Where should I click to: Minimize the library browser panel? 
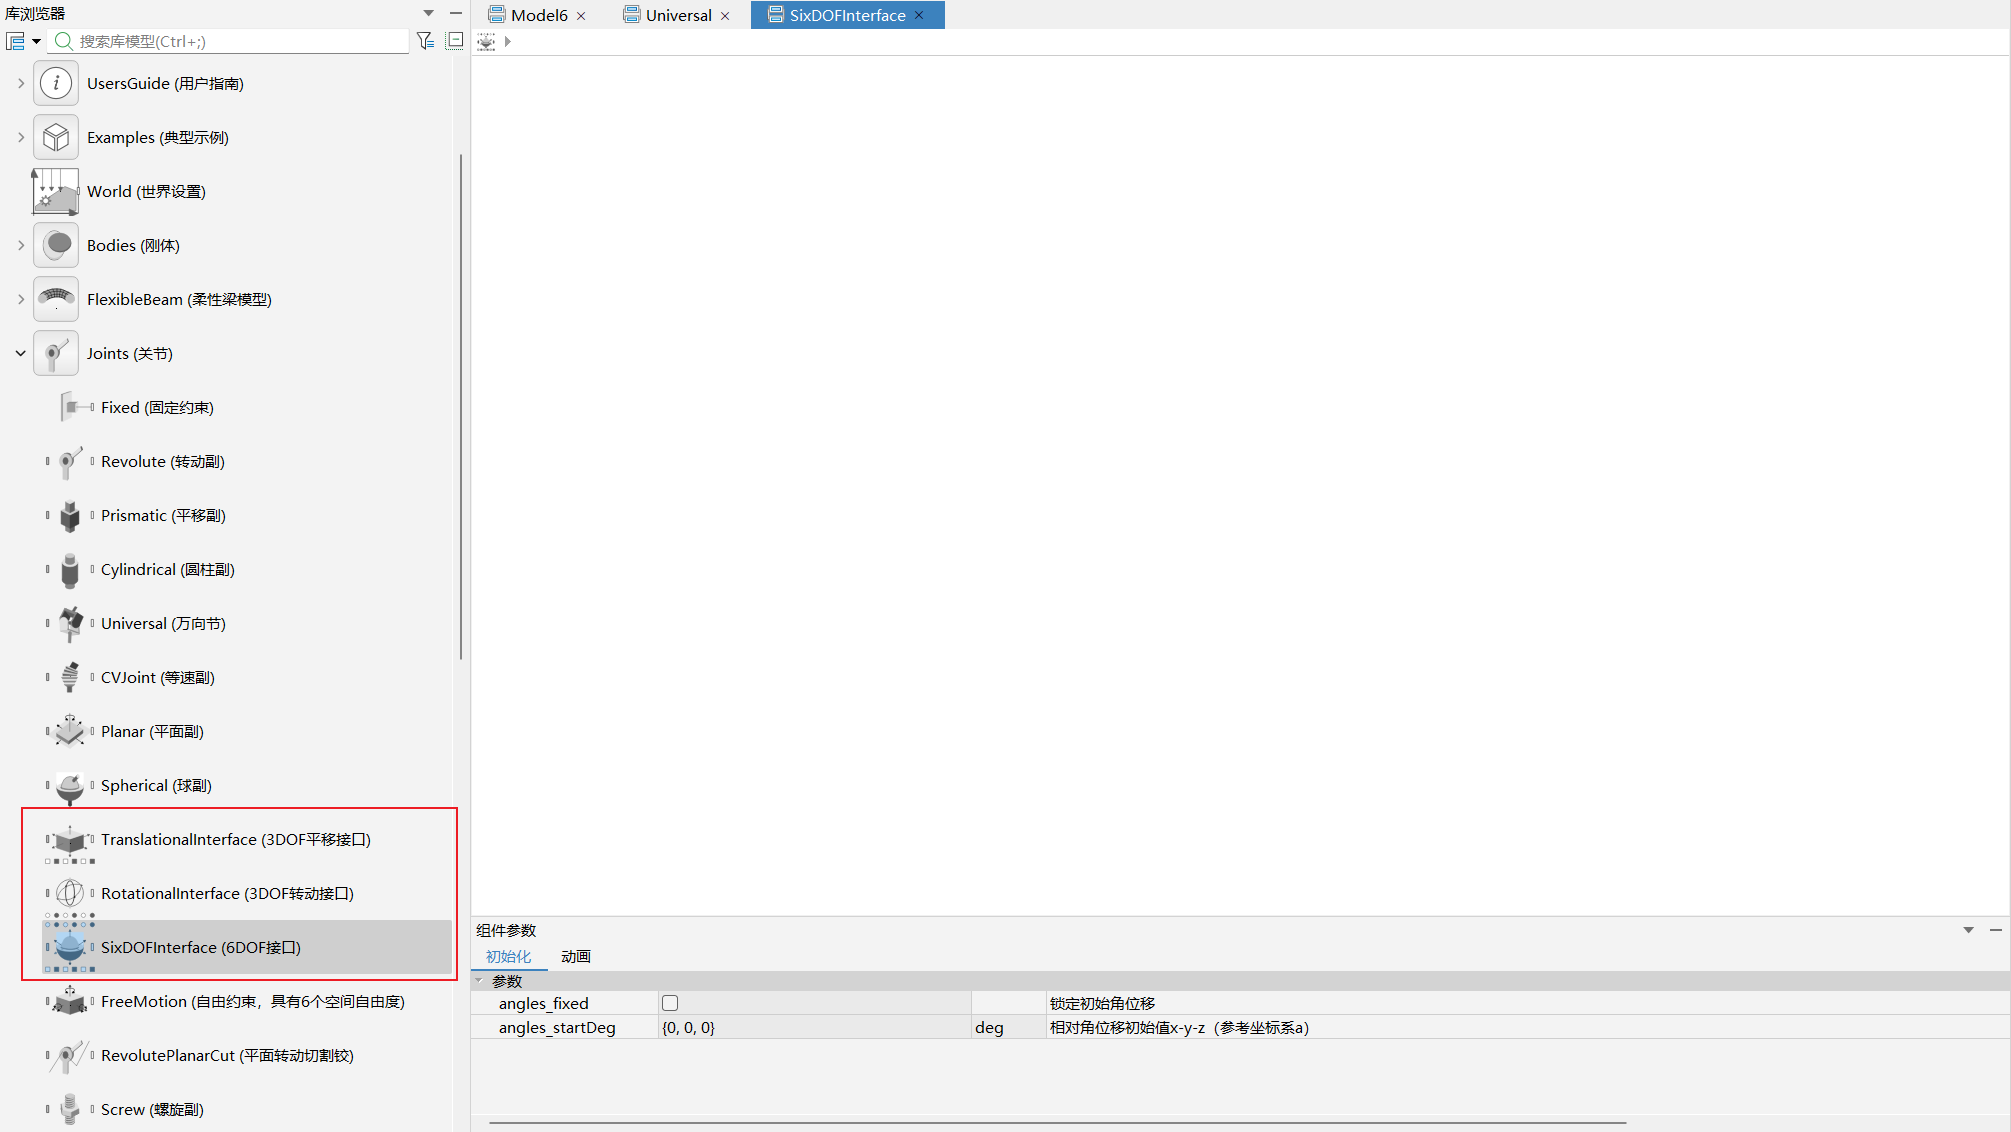(x=456, y=13)
